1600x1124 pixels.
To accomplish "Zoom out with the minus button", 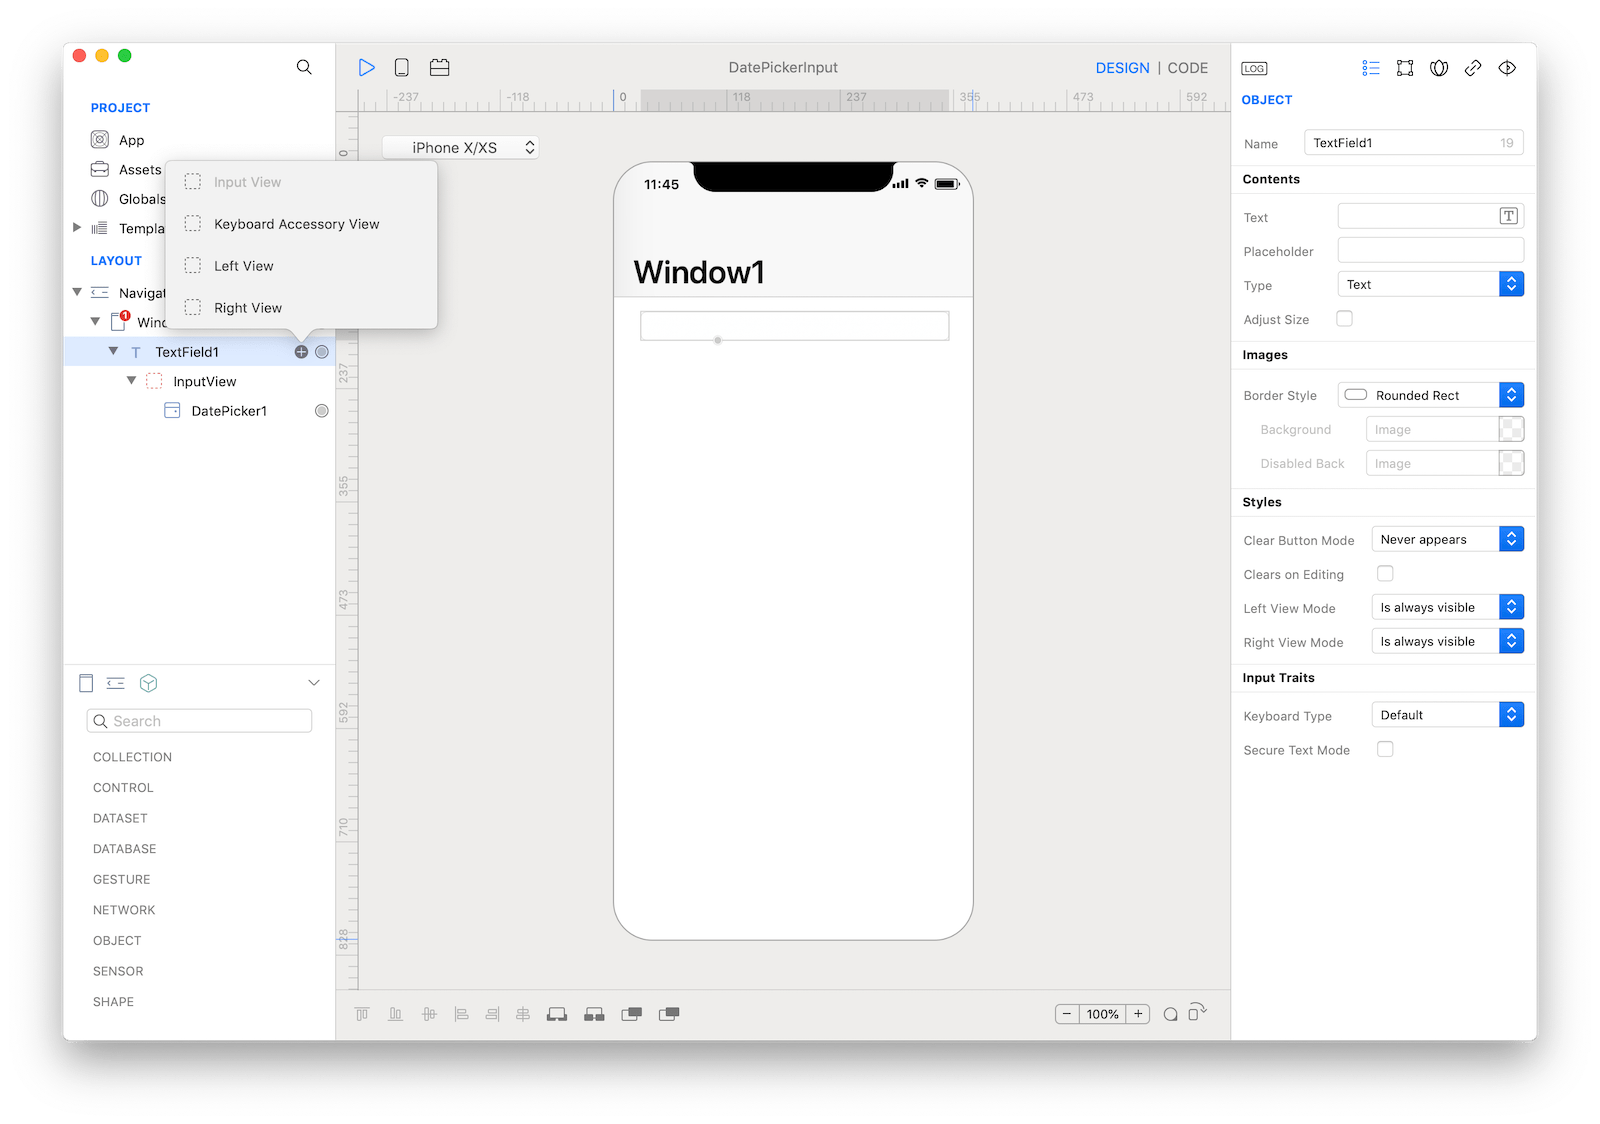I will [1067, 1014].
